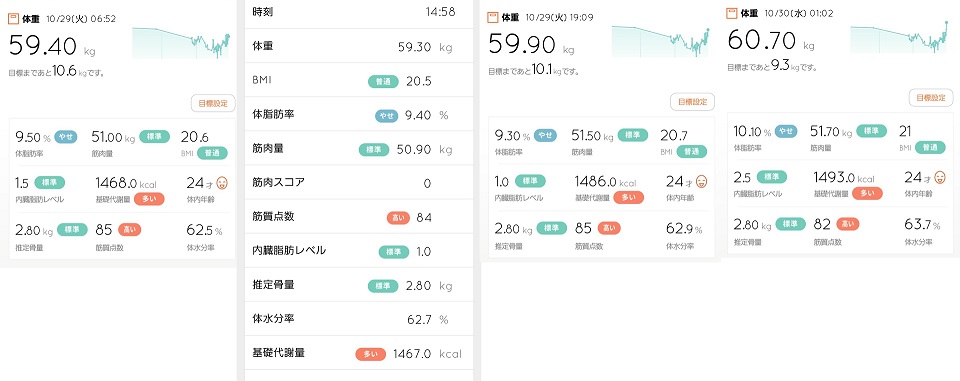Select the 内臓脂肪レベル row showing 1.0
The height and width of the screenshot is (381, 960).
tap(359, 251)
